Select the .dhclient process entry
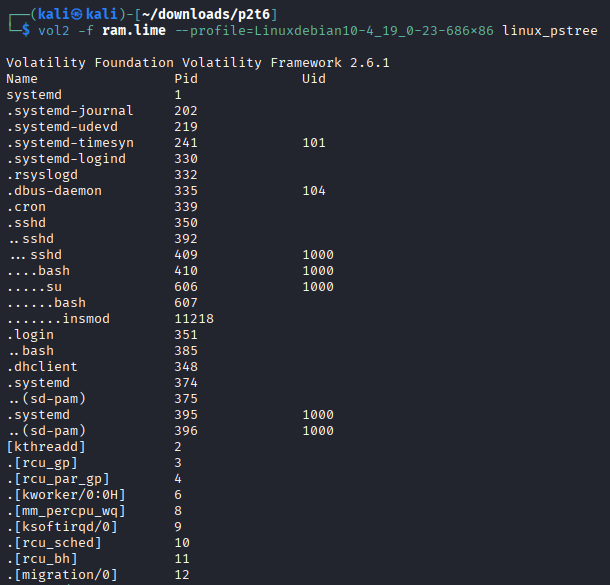 (42, 366)
